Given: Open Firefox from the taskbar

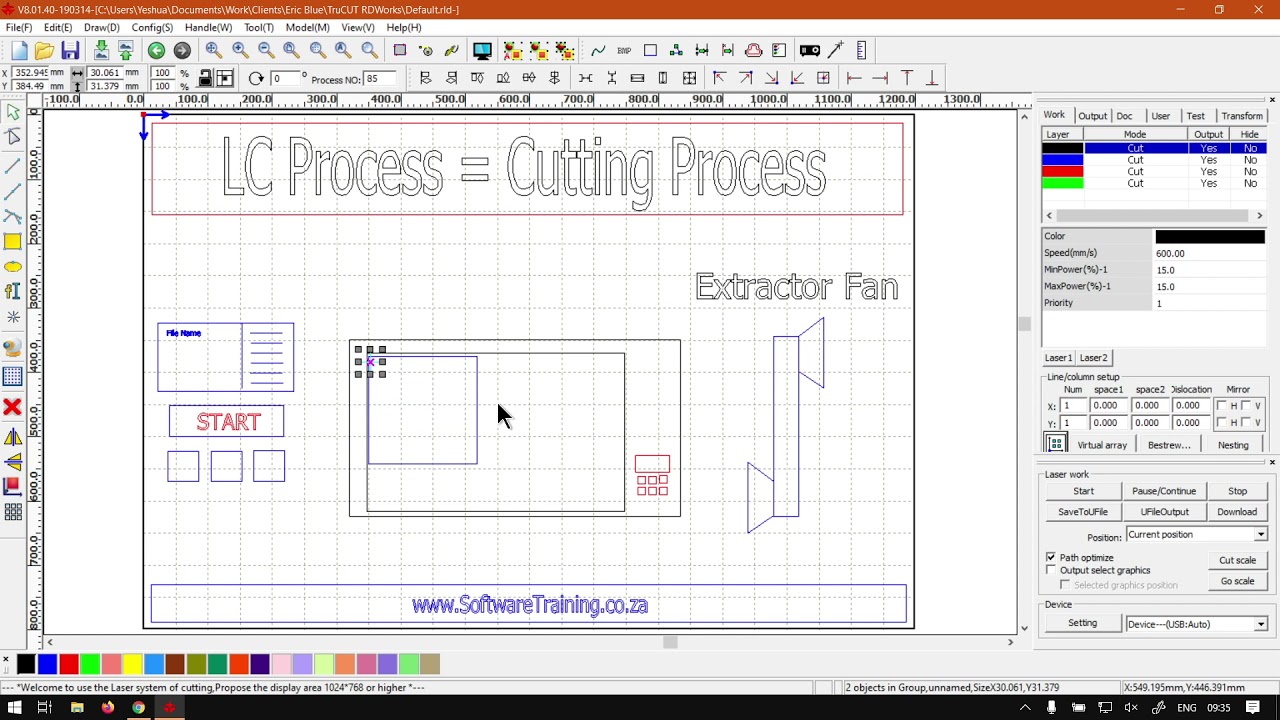Looking at the screenshot, I should (107, 708).
